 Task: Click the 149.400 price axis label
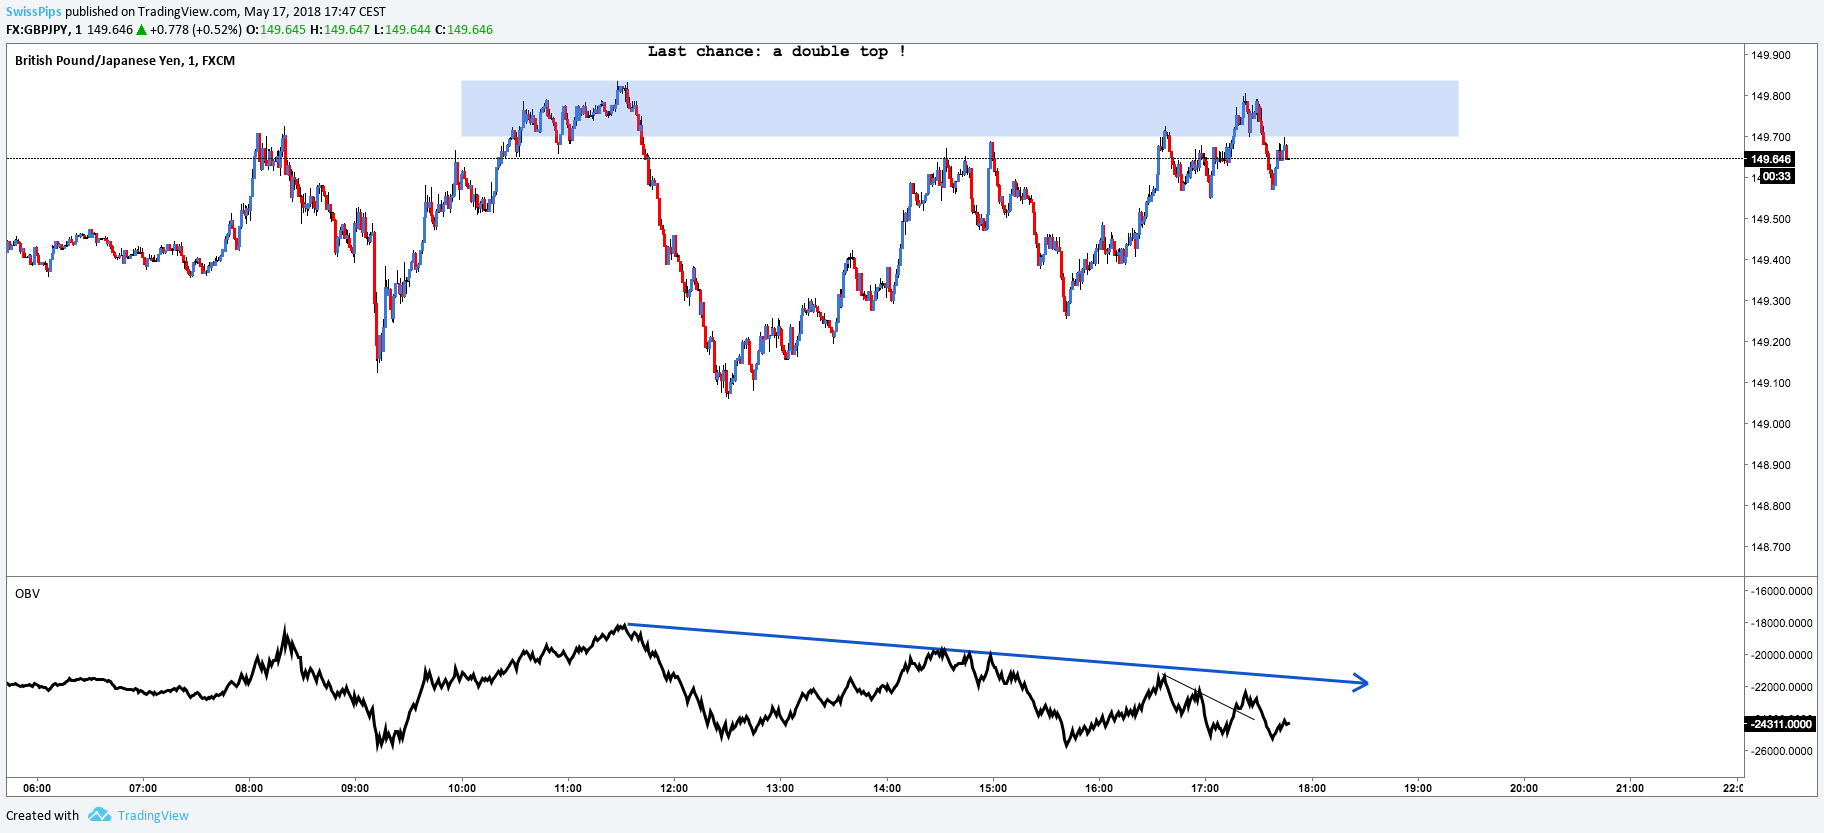1770,260
